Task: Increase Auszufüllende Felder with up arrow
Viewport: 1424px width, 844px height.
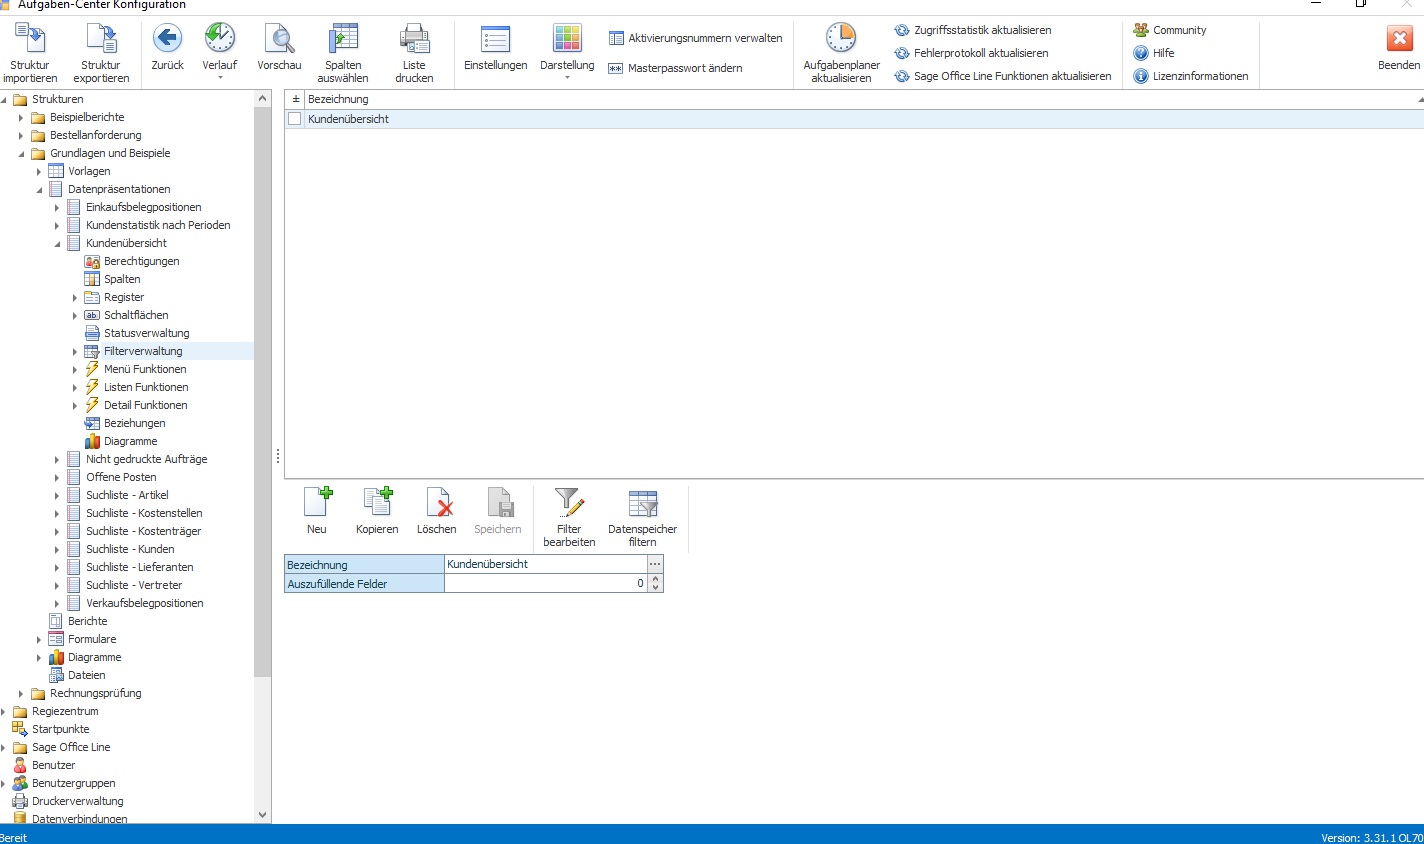Action: coord(656,579)
